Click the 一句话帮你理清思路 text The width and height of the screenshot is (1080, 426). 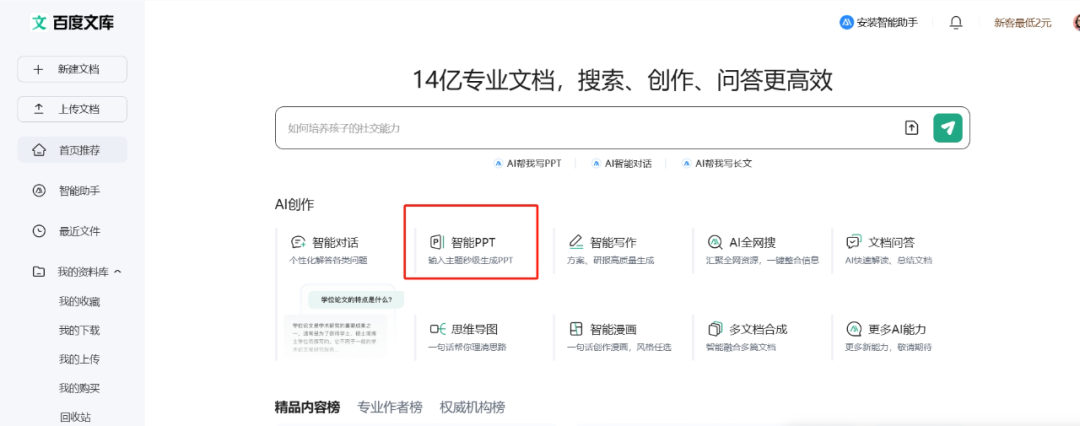tap(467, 347)
